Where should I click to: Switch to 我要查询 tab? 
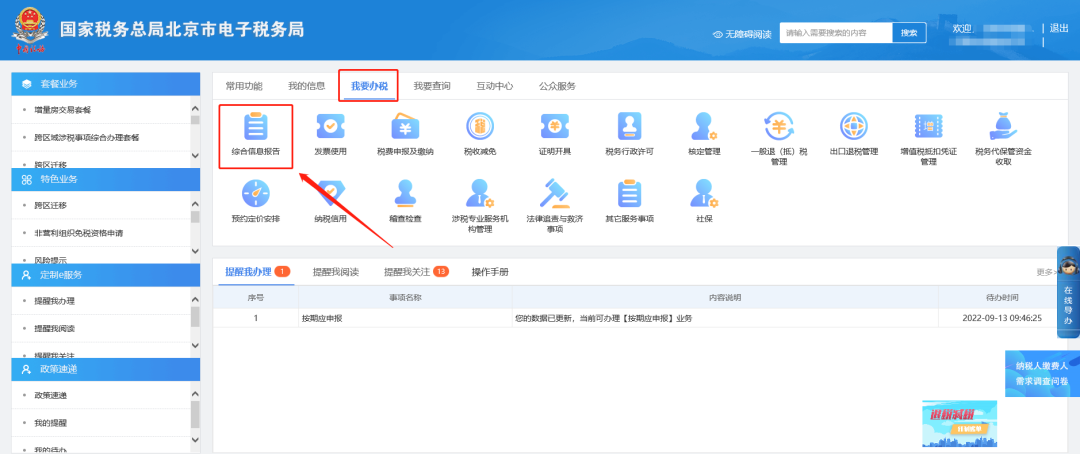point(432,86)
